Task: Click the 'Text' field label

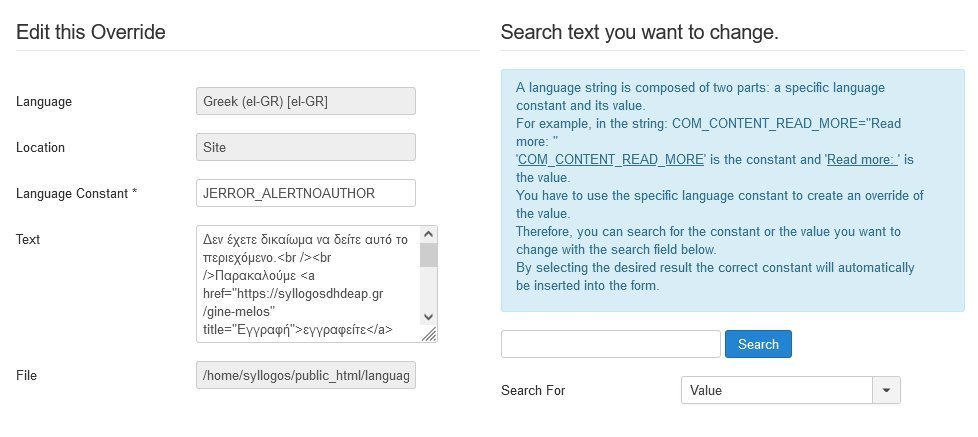Action: pos(28,239)
